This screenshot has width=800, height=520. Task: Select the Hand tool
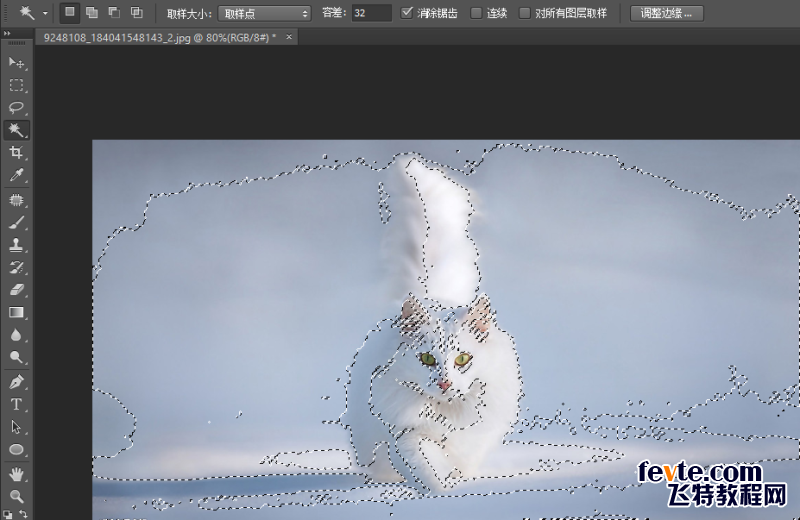point(16,474)
